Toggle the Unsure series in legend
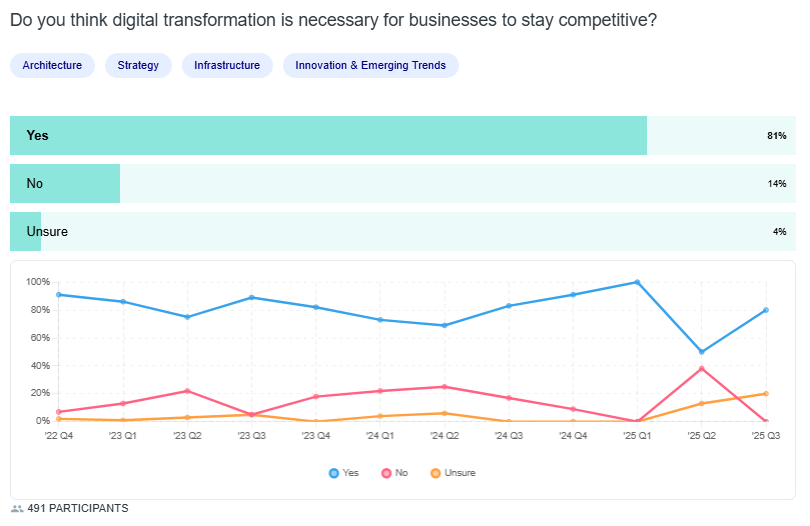Image resolution: width=810 pixels, height=526 pixels. 452,472
